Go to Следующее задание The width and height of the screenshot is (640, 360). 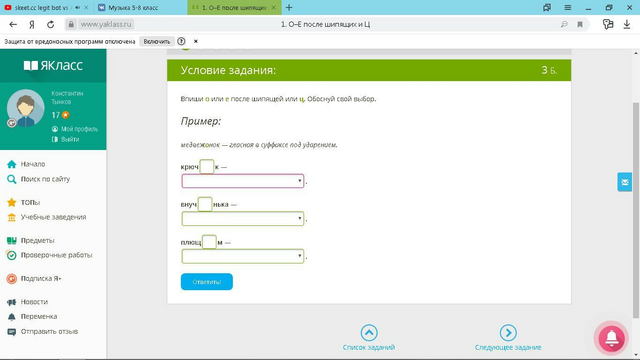[508, 338]
